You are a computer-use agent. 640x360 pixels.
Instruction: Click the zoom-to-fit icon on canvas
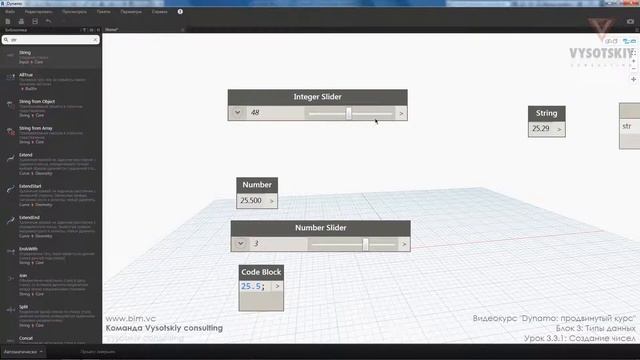633,53
